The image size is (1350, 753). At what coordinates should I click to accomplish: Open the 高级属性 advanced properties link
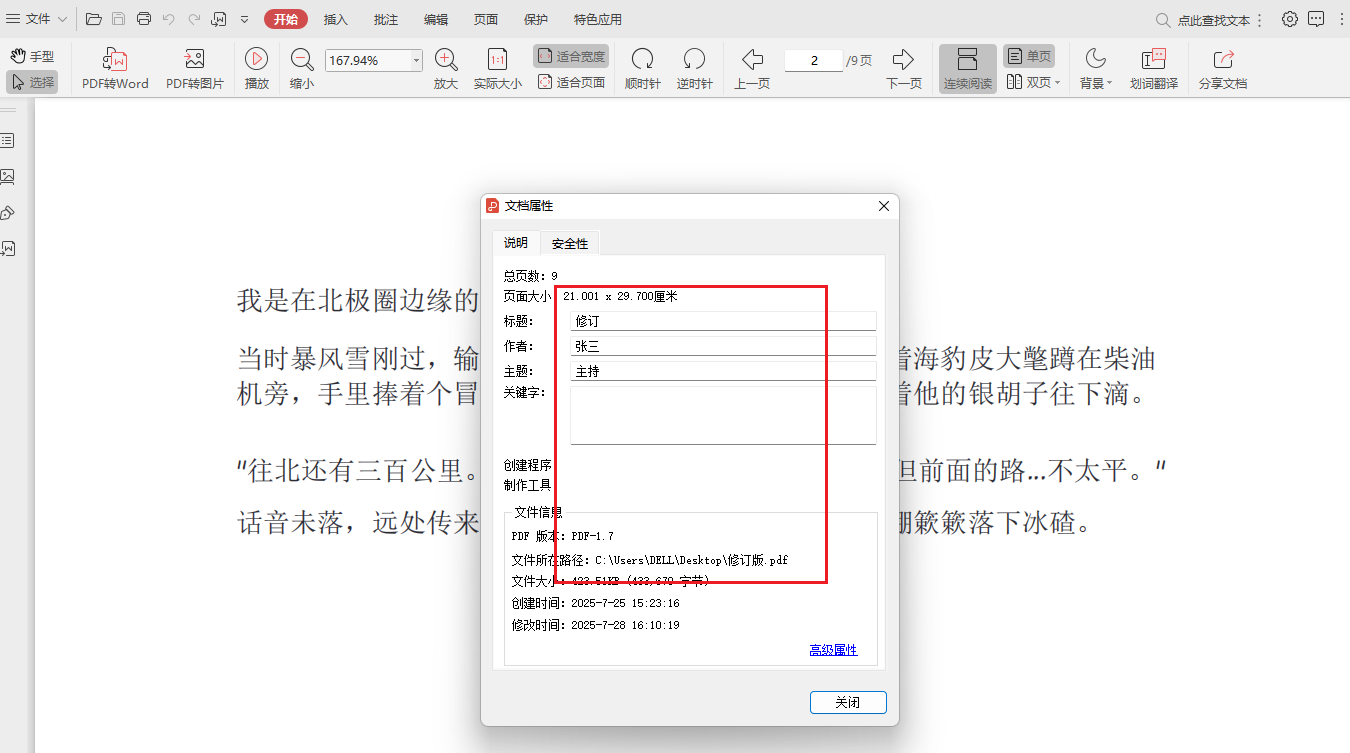[x=834, y=649]
